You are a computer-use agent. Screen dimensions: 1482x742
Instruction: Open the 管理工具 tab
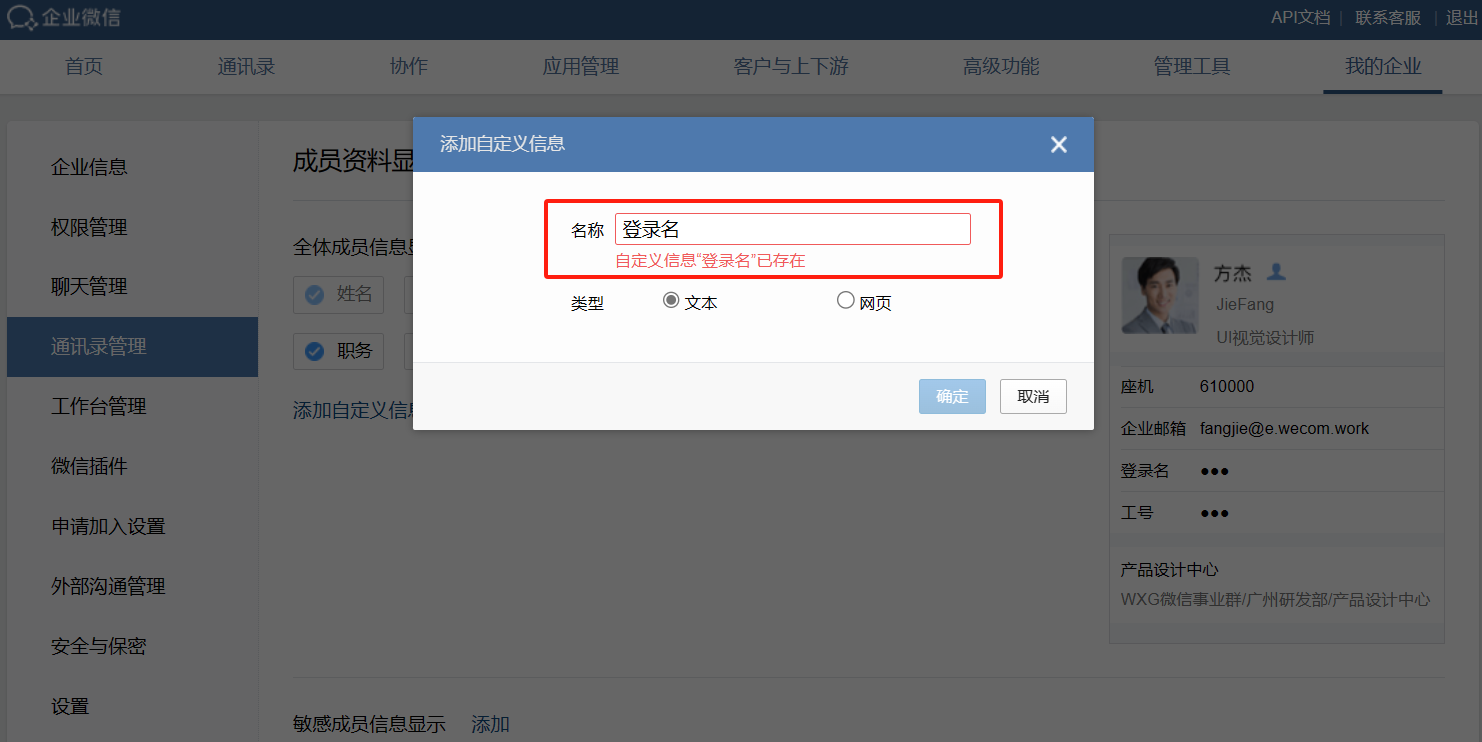click(1192, 67)
